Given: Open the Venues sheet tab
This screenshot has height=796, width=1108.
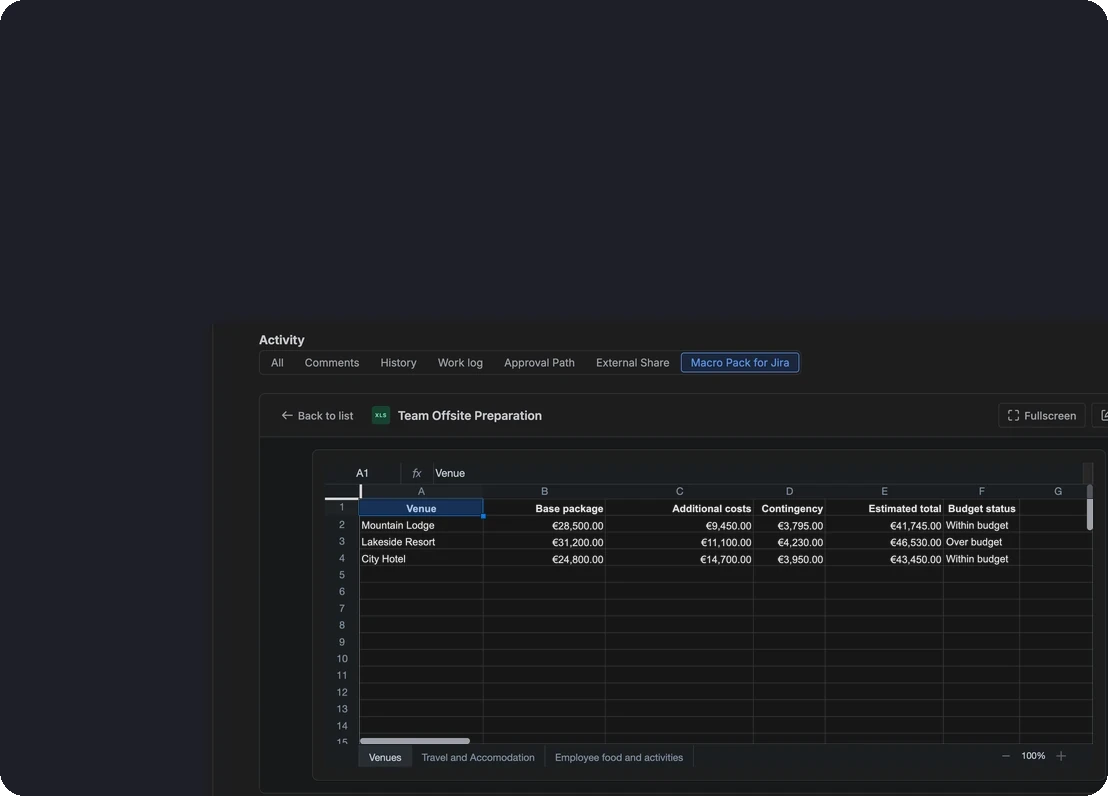Looking at the screenshot, I should (385, 757).
